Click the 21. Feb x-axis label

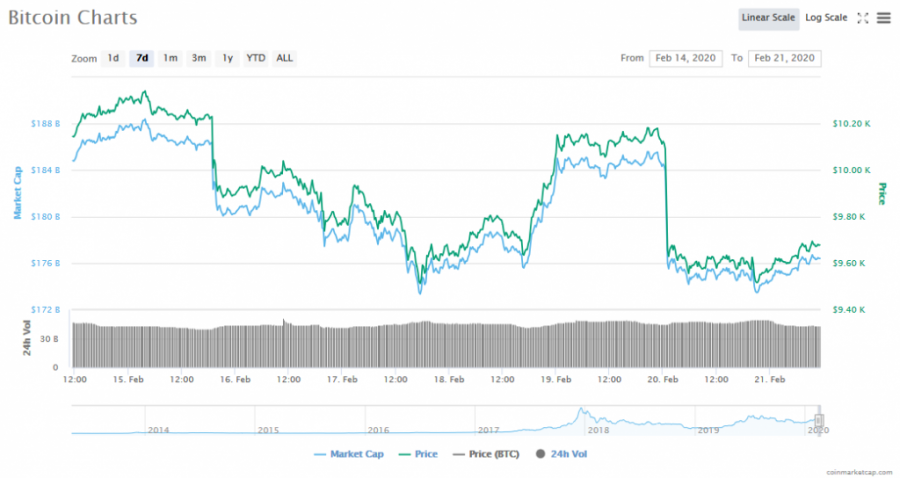click(x=770, y=379)
